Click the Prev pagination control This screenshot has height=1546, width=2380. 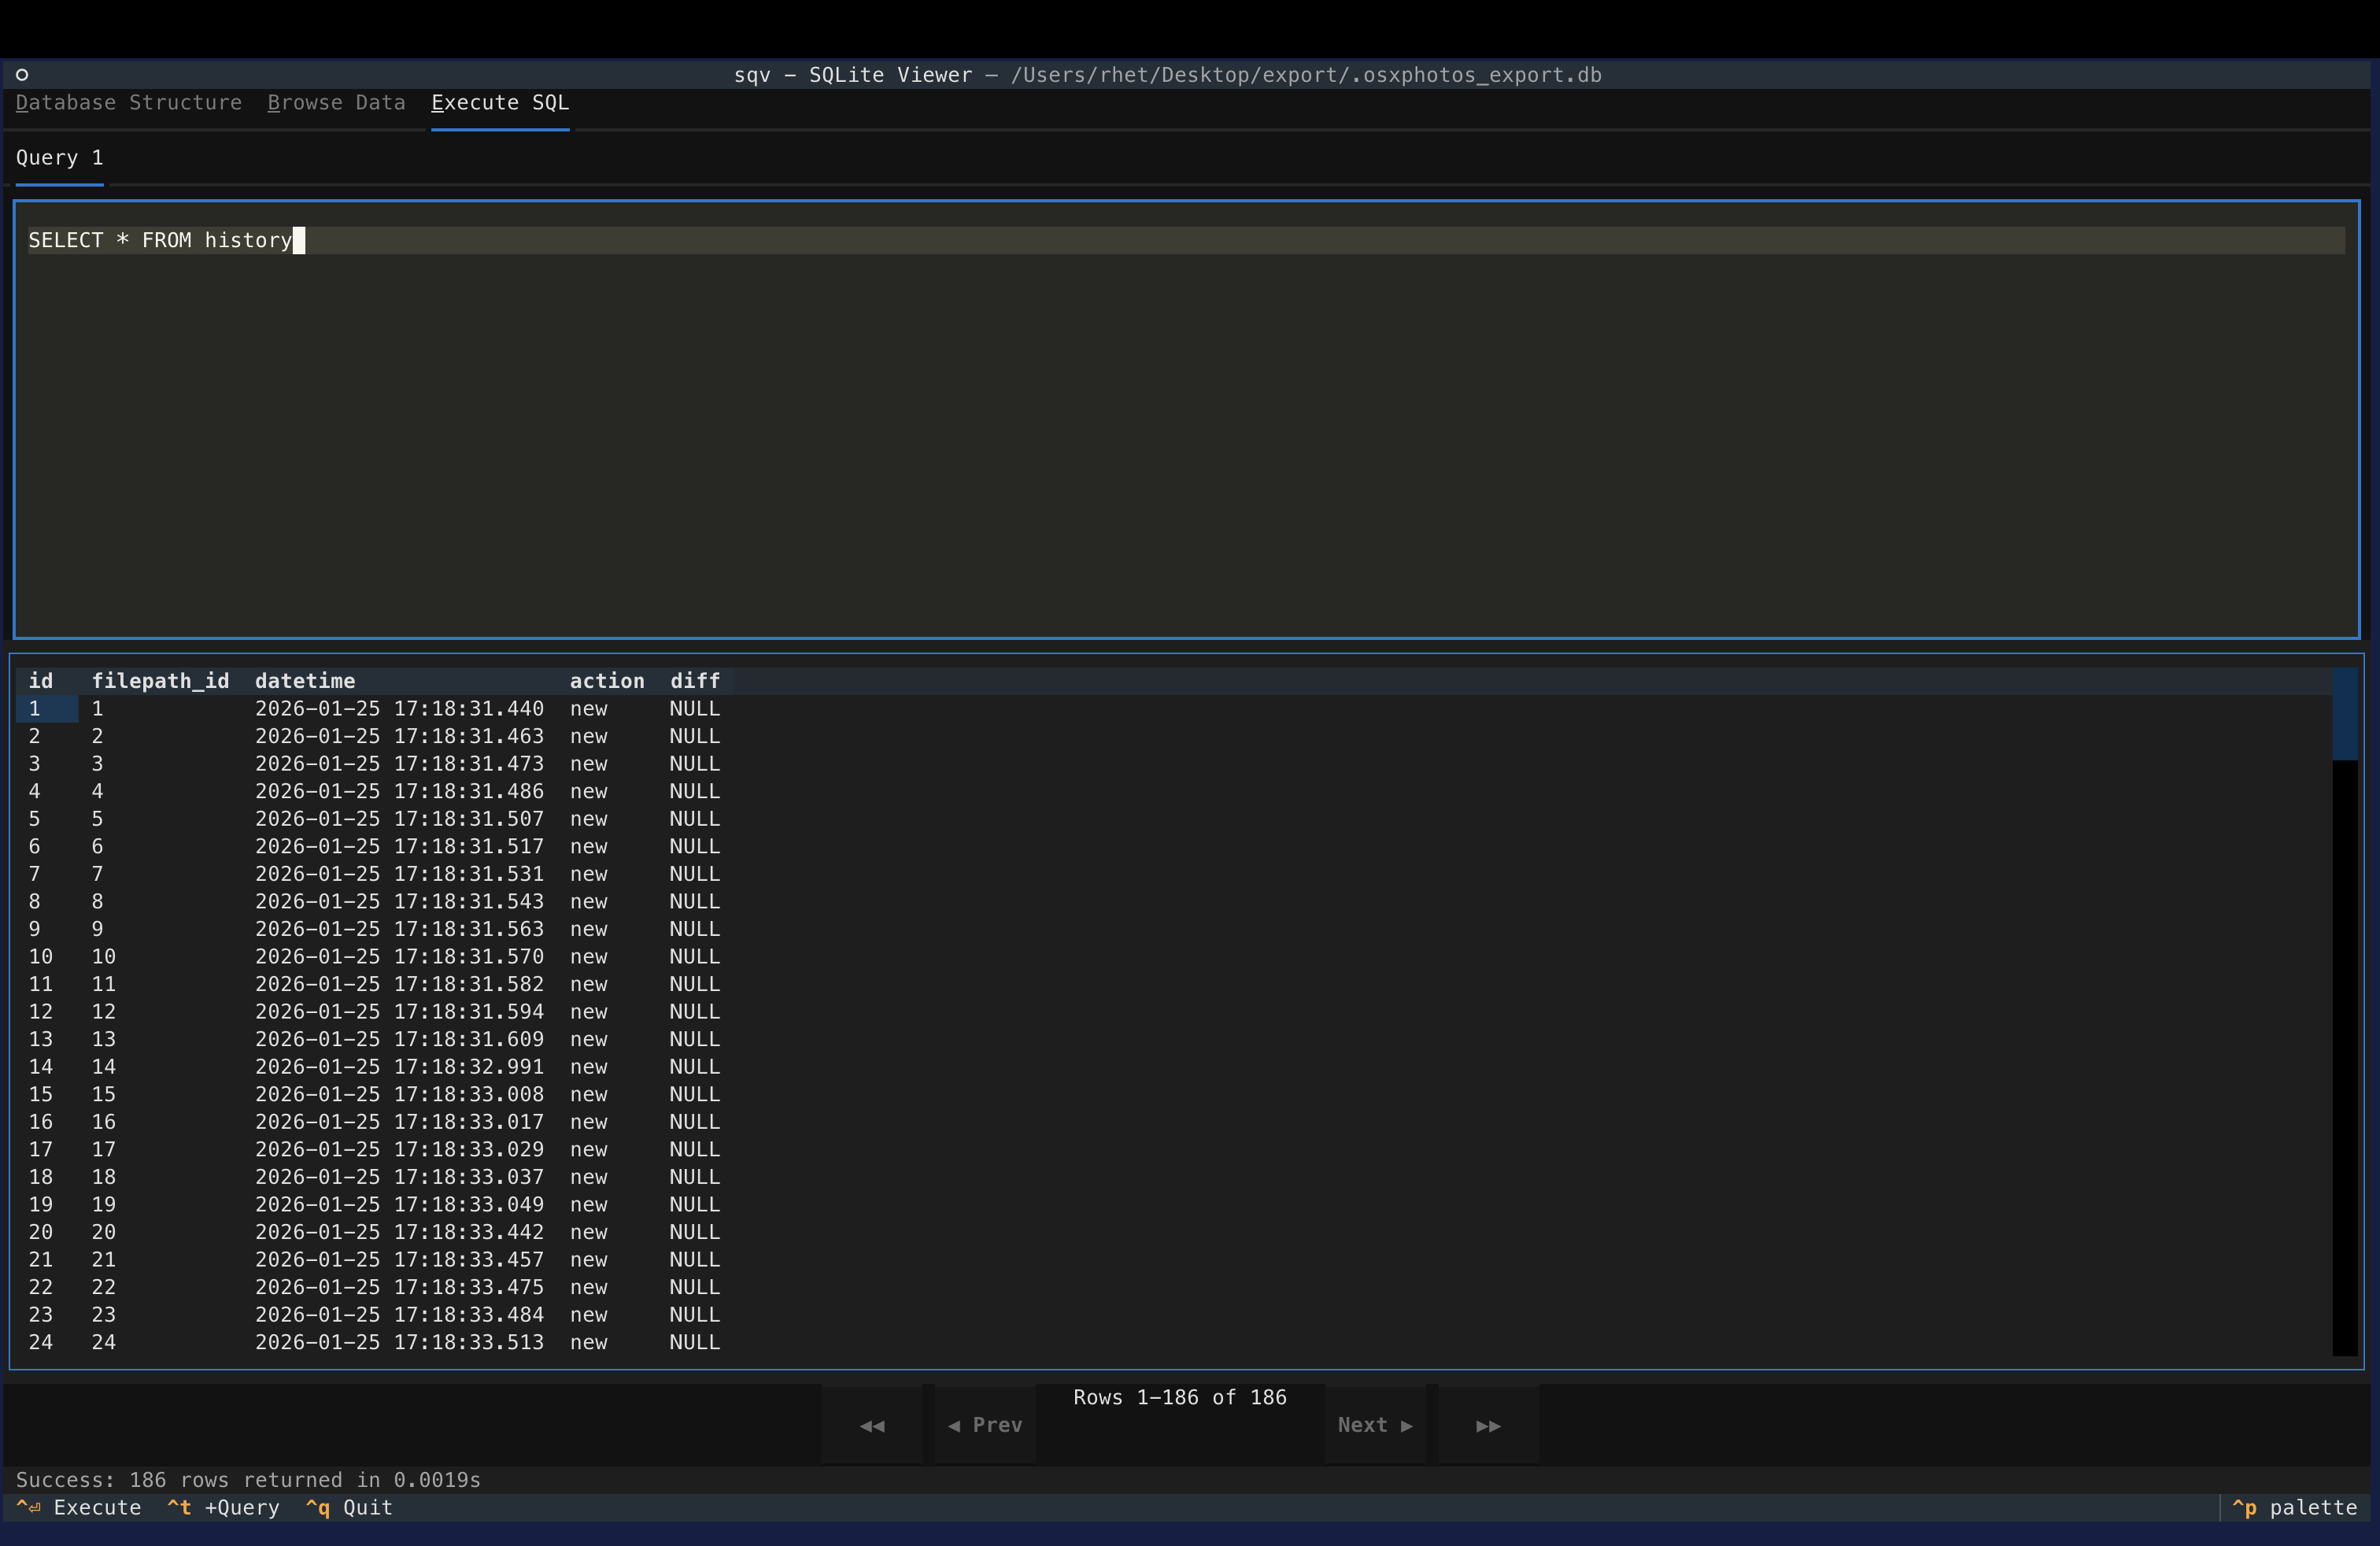tap(985, 1425)
